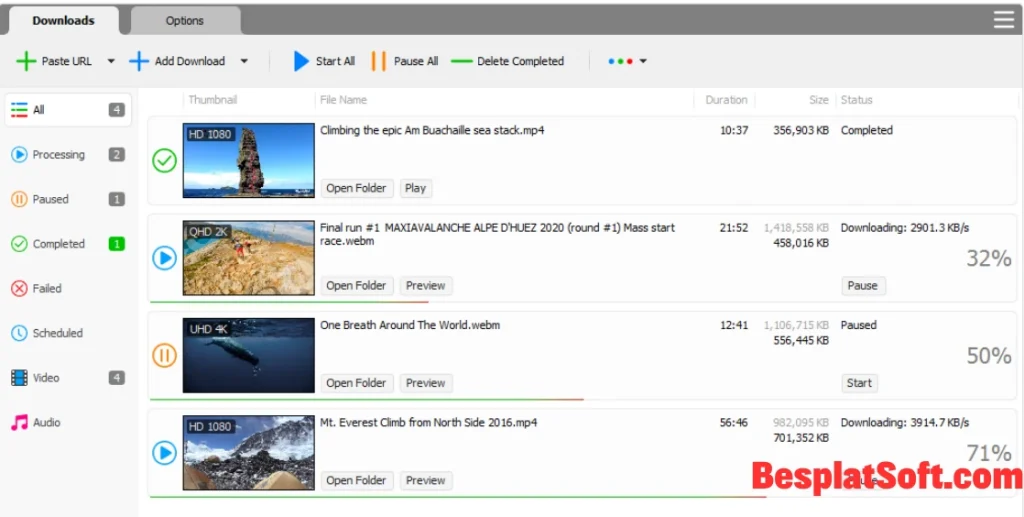Preview One Breath Around The World
The image size is (1024, 517).
(426, 383)
